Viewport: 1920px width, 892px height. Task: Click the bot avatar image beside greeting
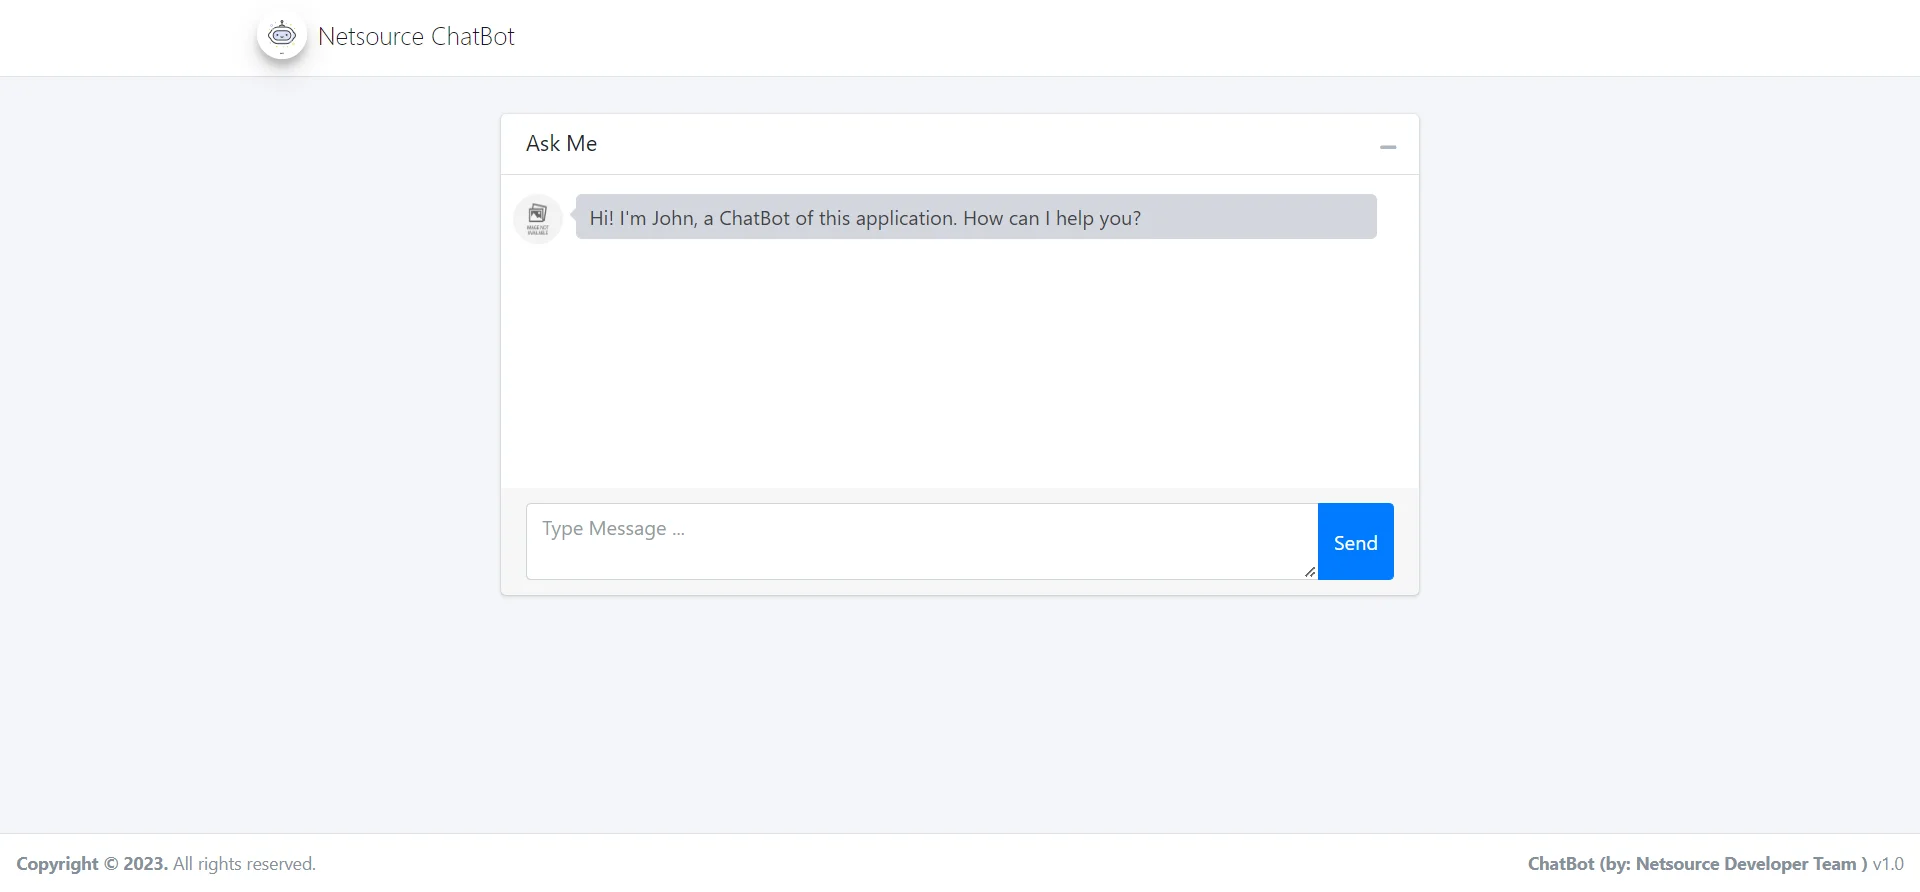pyautogui.click(x=538, y=218)
